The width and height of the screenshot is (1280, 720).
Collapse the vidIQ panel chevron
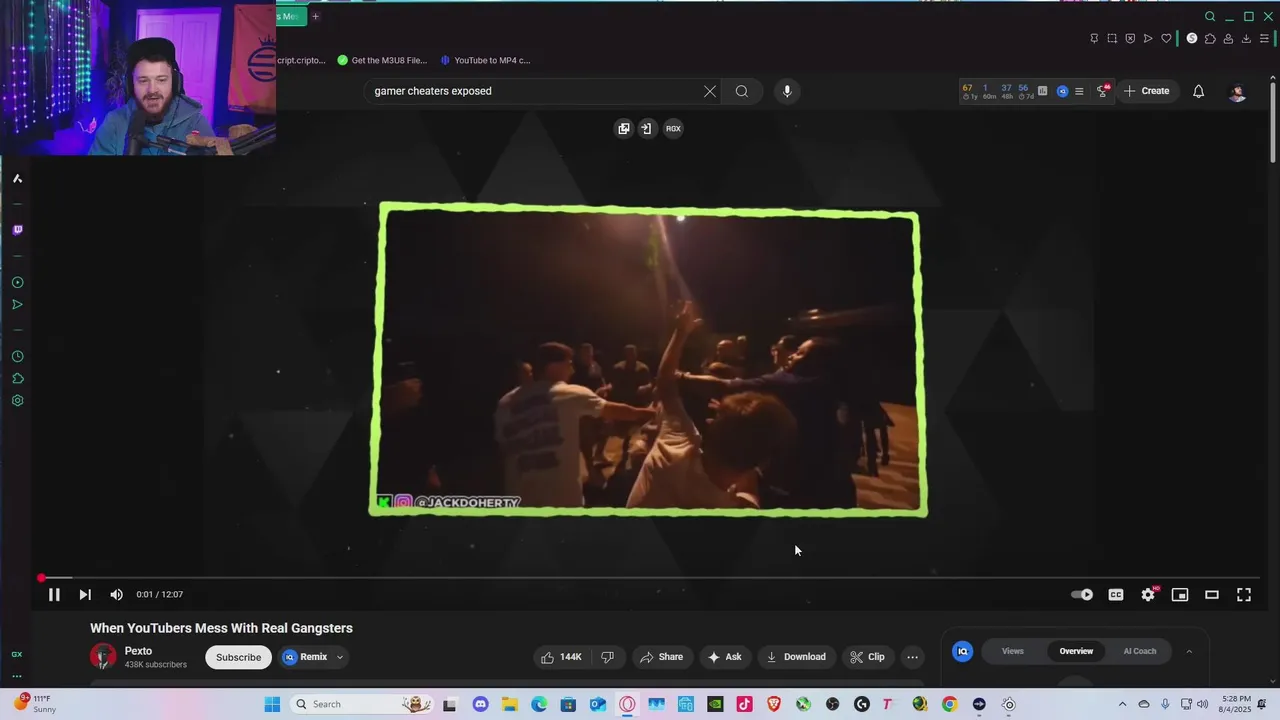(x=1189, y=651)
